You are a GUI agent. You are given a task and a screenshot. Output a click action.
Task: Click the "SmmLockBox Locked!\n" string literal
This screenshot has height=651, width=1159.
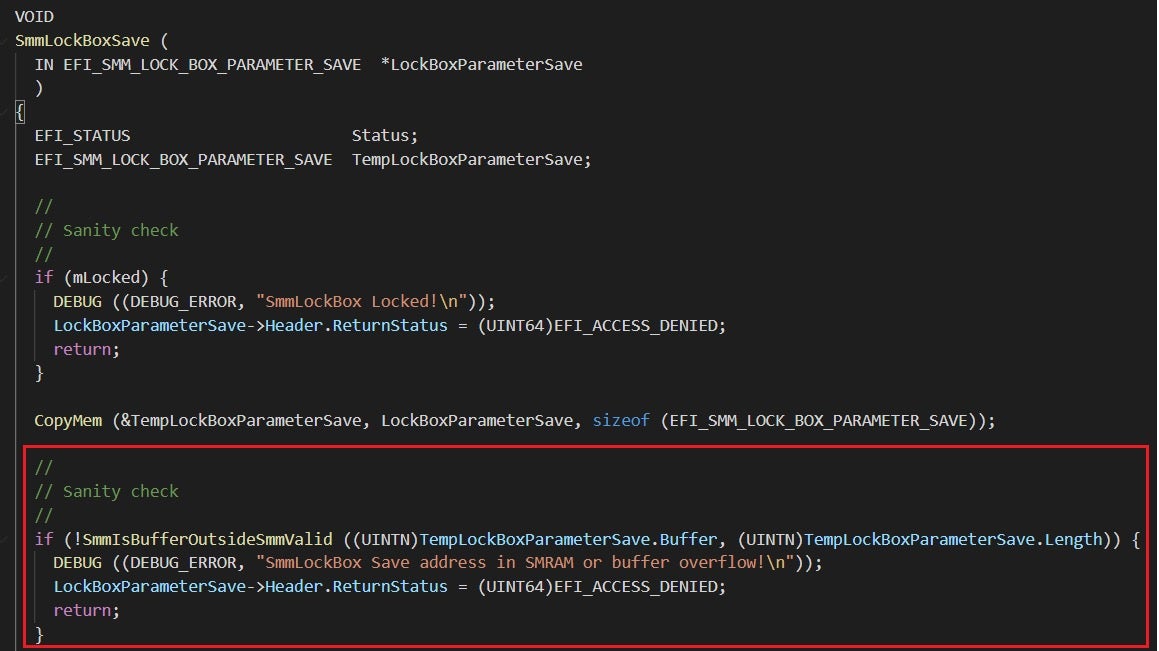(369, 301)
